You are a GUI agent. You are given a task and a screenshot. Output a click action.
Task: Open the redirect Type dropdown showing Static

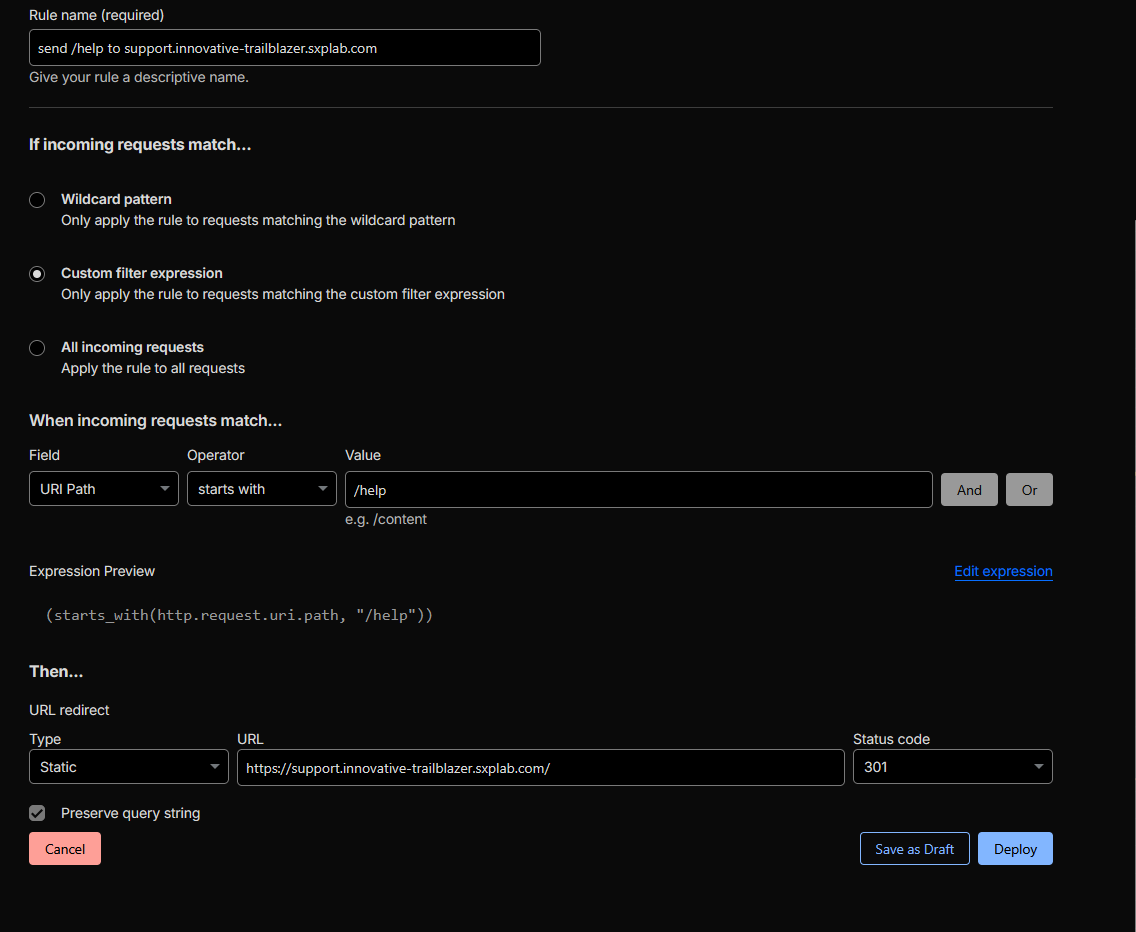click(x=129, y=767)
